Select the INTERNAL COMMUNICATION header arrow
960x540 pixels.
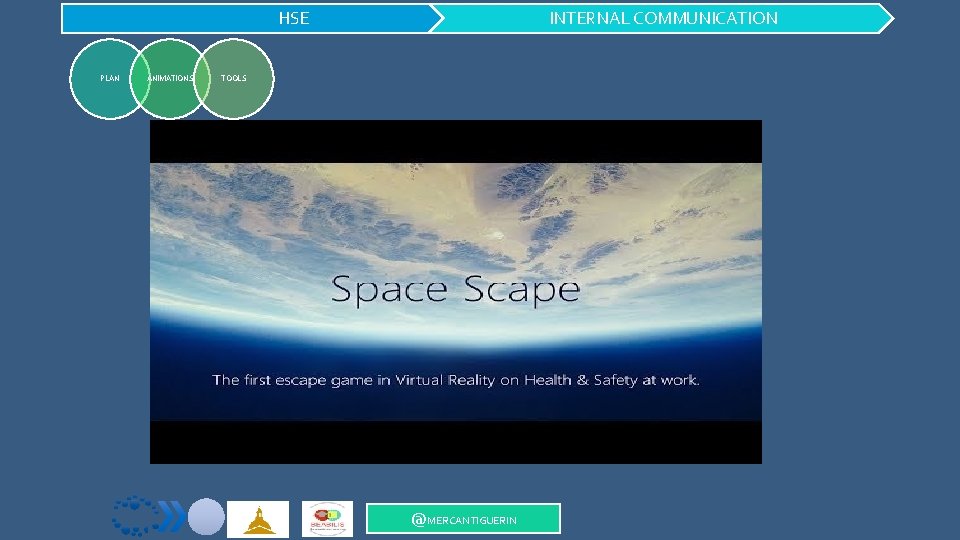[x=662, y=18]
